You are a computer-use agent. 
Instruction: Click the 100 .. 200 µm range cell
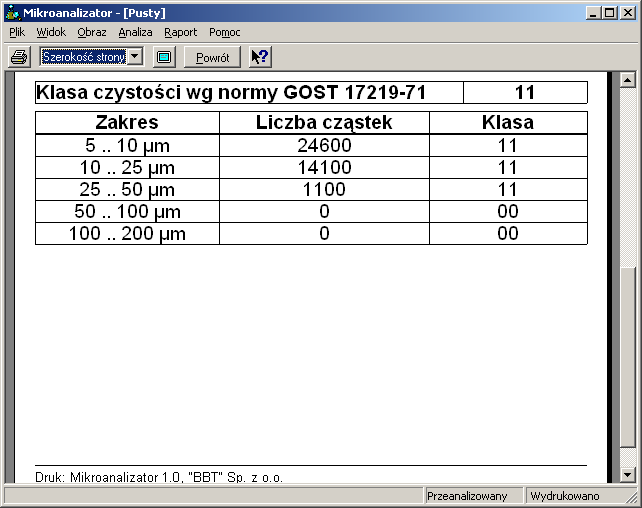pyautogui.click(x=127, y=234)
